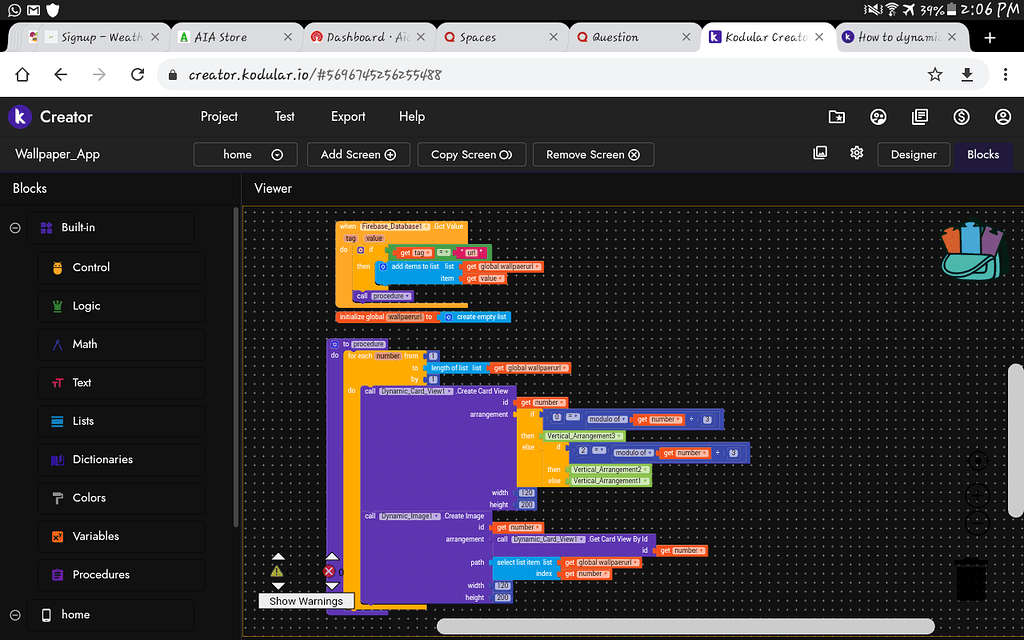Image resolution: width=1024 pixels, height=640 pixels.
Task: Click the trash can in the workspace
Action: [x=971, y=579]
